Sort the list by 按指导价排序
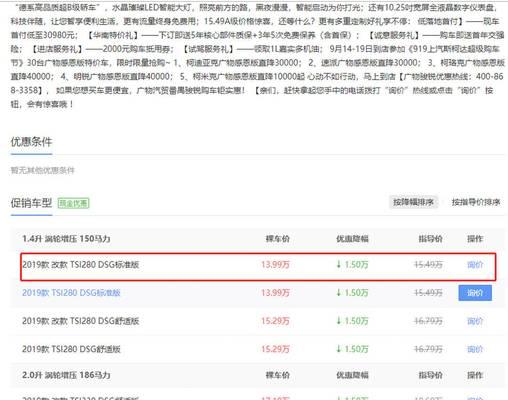Image resolution: width=508 pixels, height=400 pixels. pyautogui.click(x=476, y=202)
